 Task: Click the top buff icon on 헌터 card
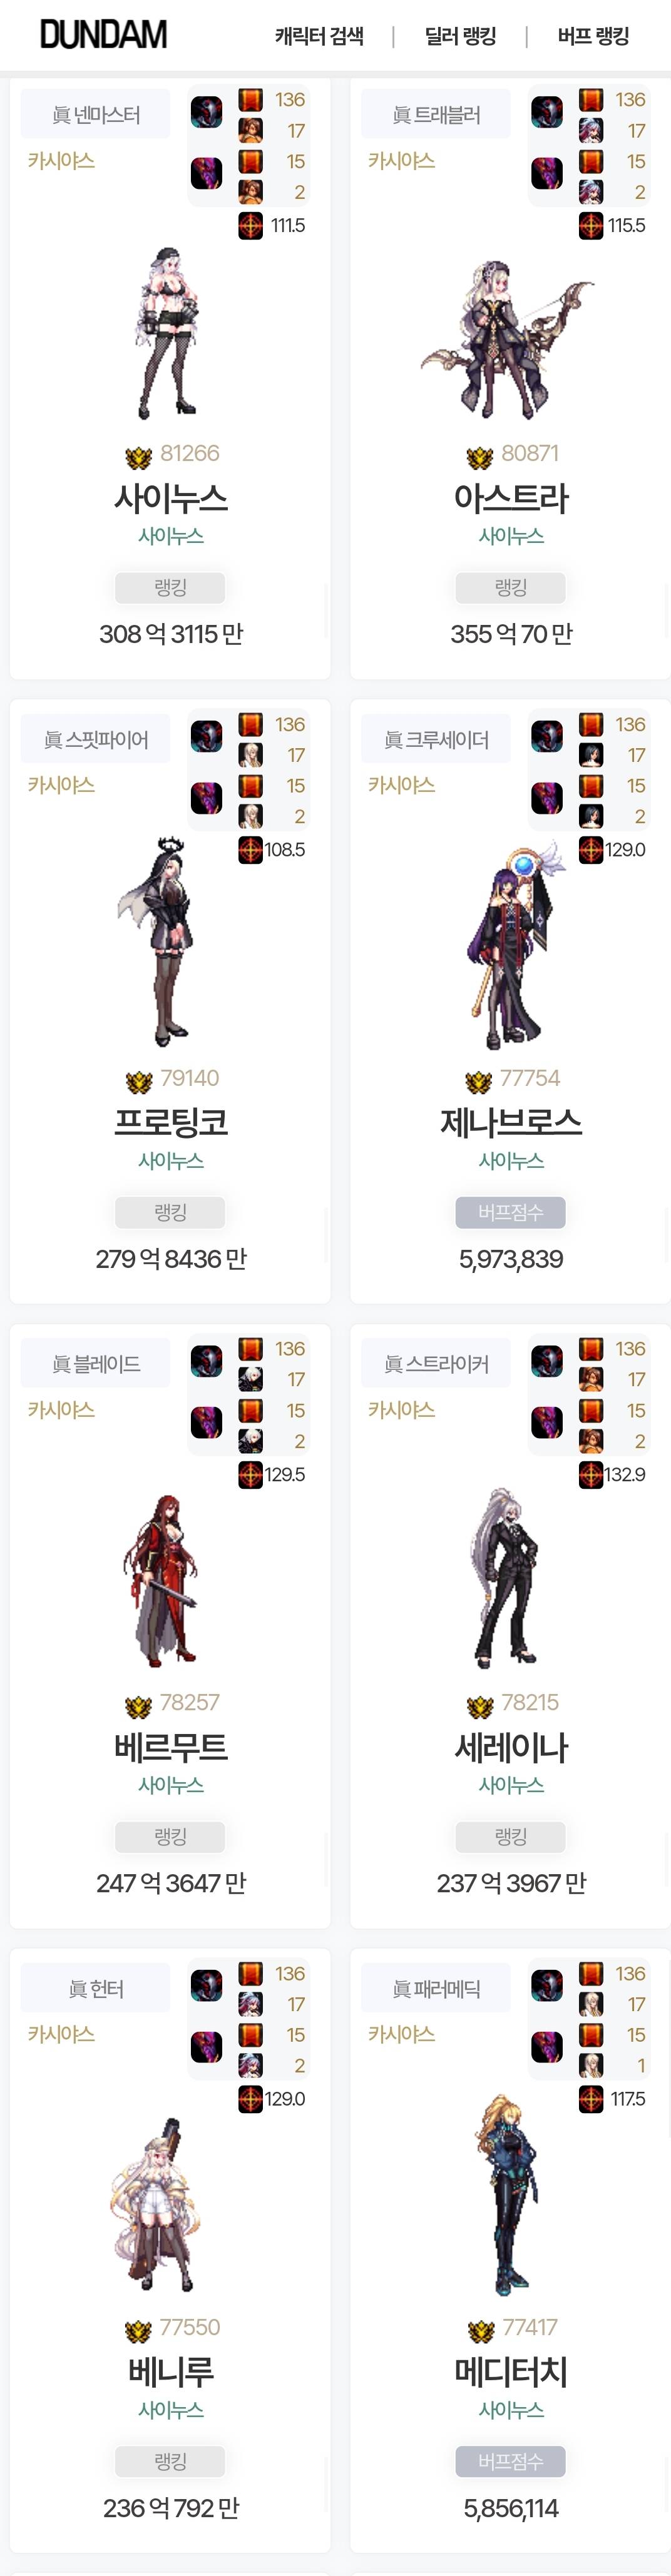click(x=206, y=1985)
